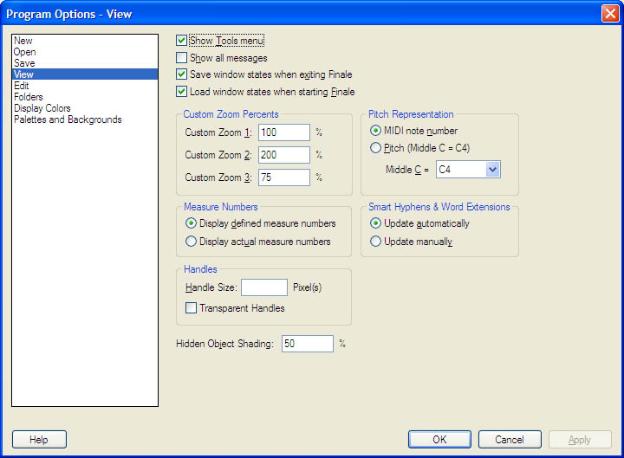Uncheck Load window states when starting Finale
624x458 pixels.
181,91
